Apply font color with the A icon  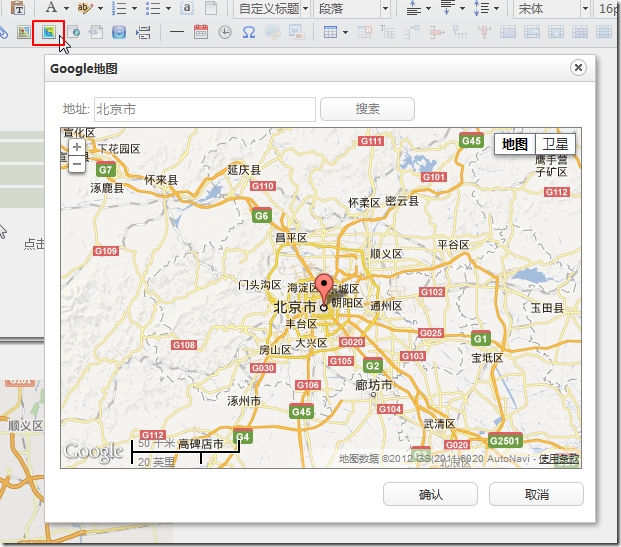coord(51,8)
